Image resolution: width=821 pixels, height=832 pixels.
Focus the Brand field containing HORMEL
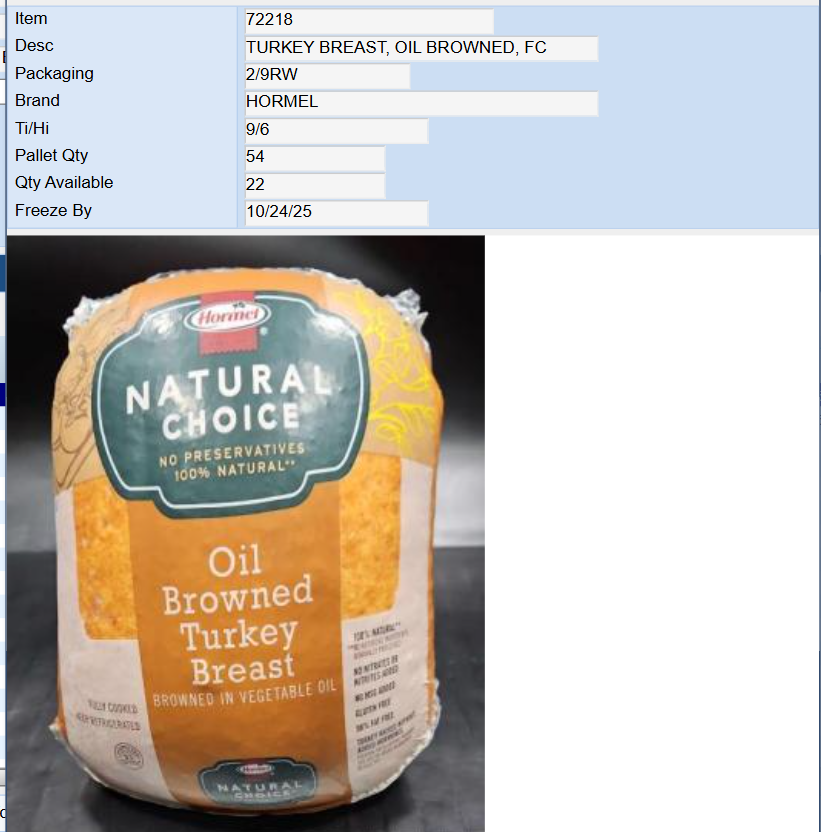coord(421,102)
